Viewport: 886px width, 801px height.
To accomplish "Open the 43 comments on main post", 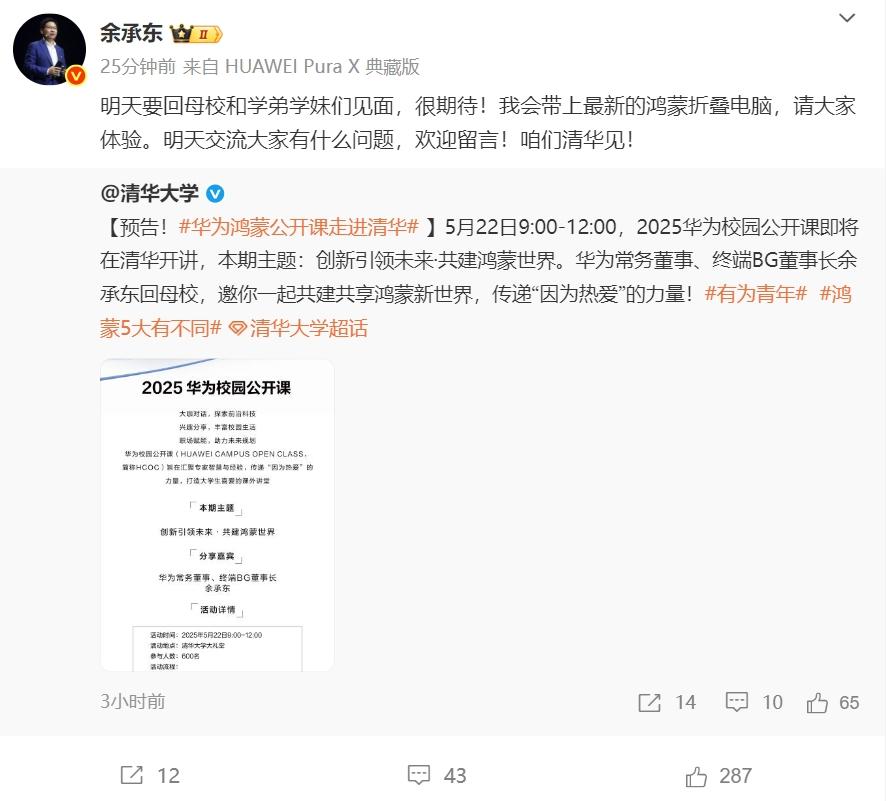I will (x=437, y=775).
